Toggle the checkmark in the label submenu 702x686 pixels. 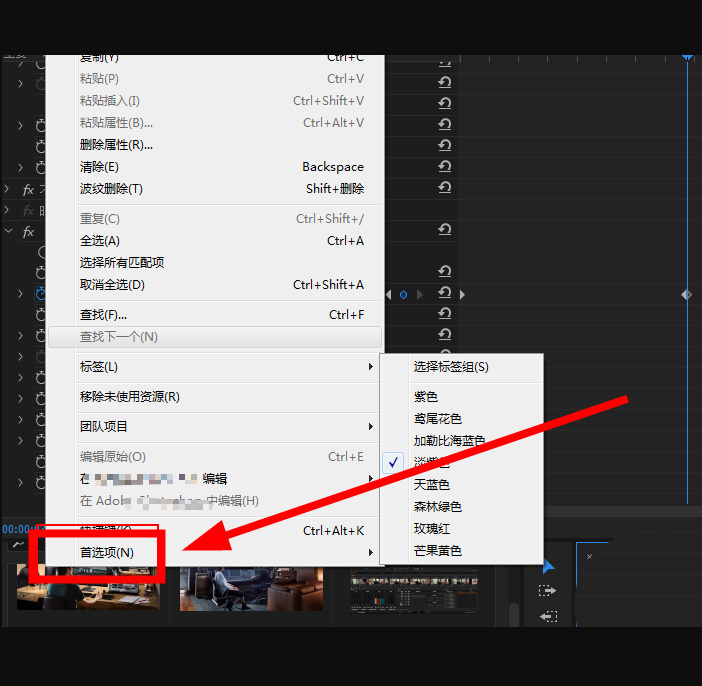[x=393, y=463]
